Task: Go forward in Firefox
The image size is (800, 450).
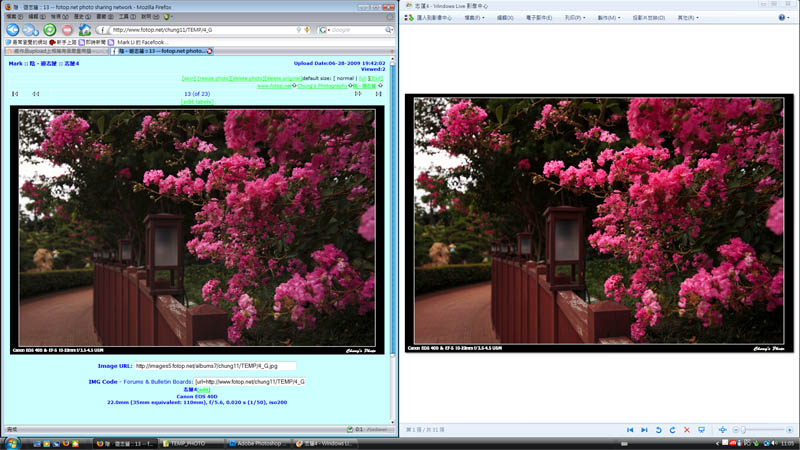Action: 30,30
